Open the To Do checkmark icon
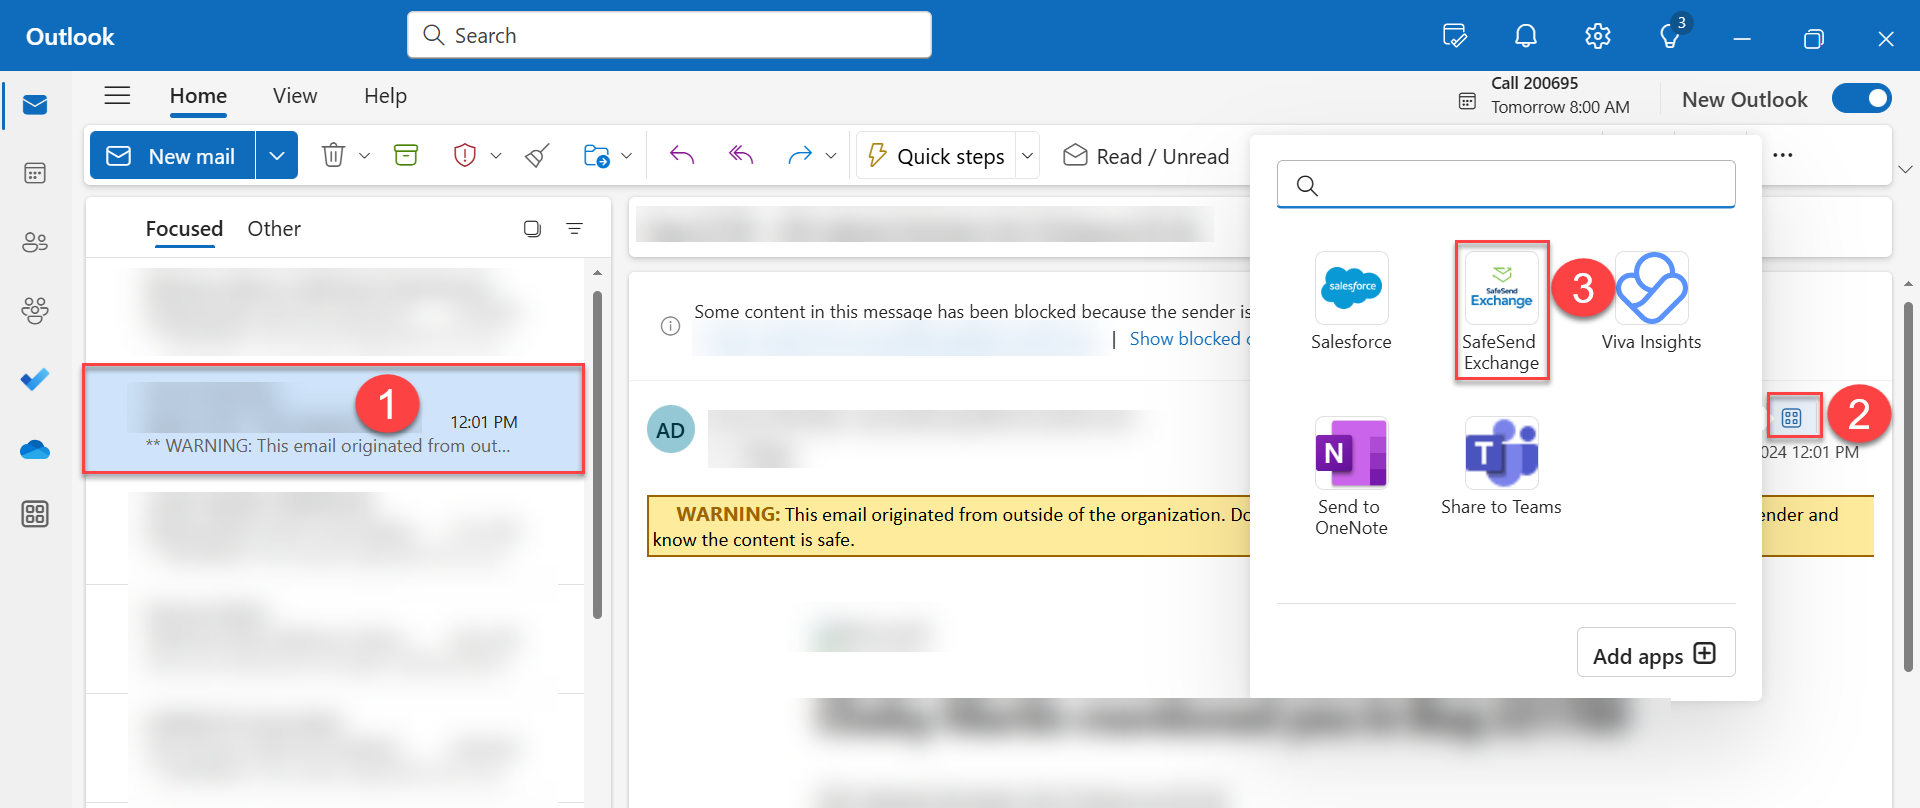The image size is (1920, 808). click(x=35, y=380)
